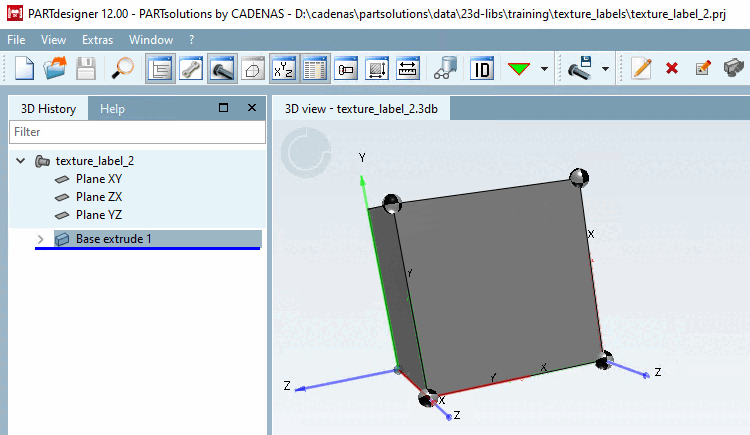Click the green downward triangle icon
This screenshot has height=435, width=750.
click(x=519, y=69)
